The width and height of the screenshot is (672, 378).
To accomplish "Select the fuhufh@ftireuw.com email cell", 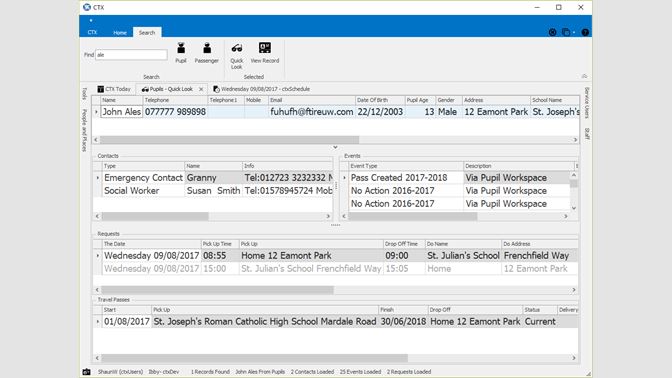I will (312, 112).
